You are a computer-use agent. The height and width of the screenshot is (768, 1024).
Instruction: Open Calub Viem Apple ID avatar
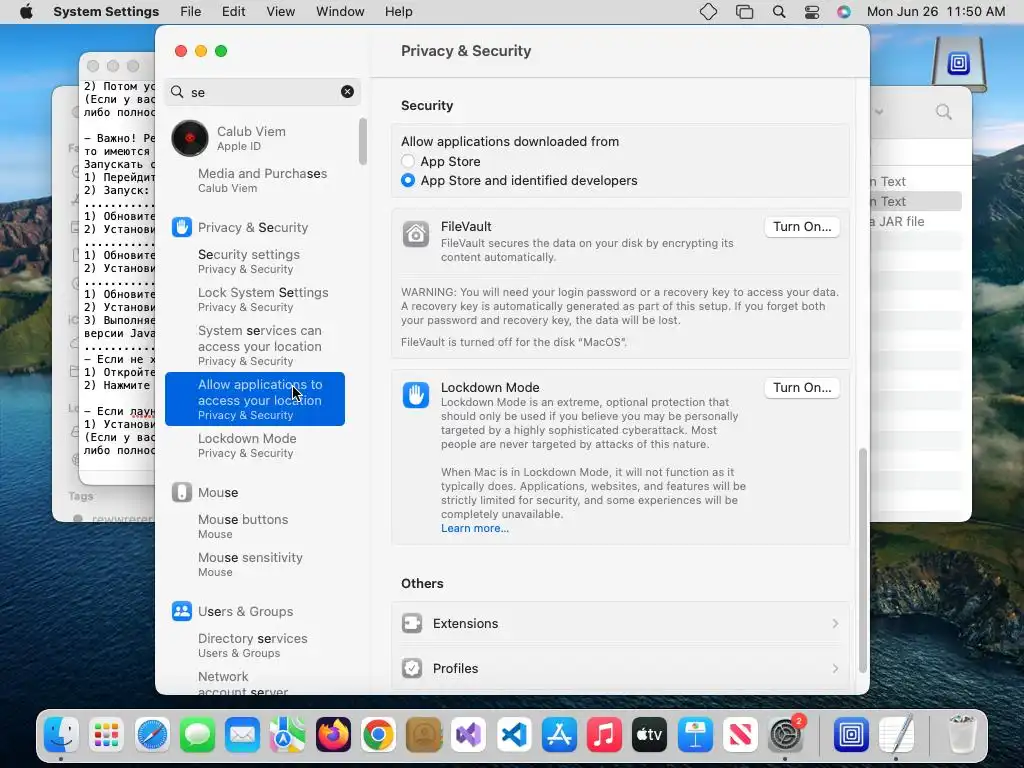[190, 138]
